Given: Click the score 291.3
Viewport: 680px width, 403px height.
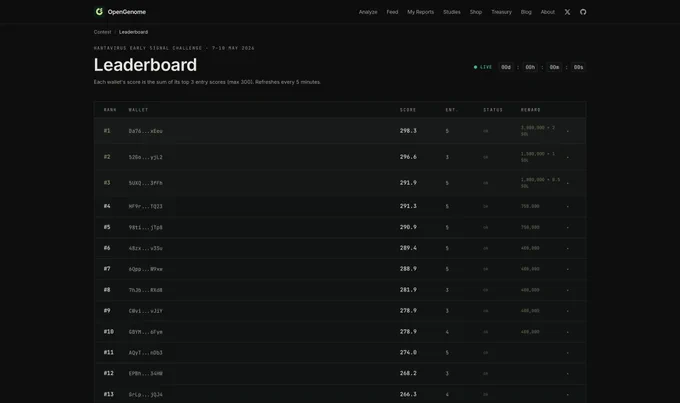Looking at the screenshot, I should coord(408,206).
